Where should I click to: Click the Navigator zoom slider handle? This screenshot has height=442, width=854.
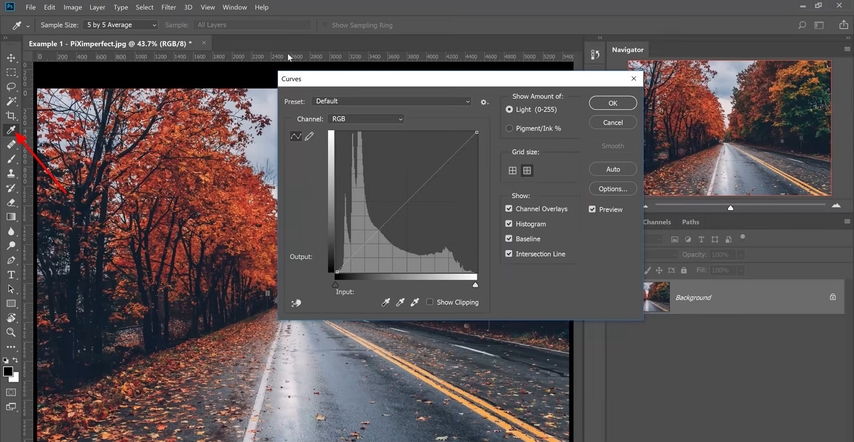pos(730,208)
